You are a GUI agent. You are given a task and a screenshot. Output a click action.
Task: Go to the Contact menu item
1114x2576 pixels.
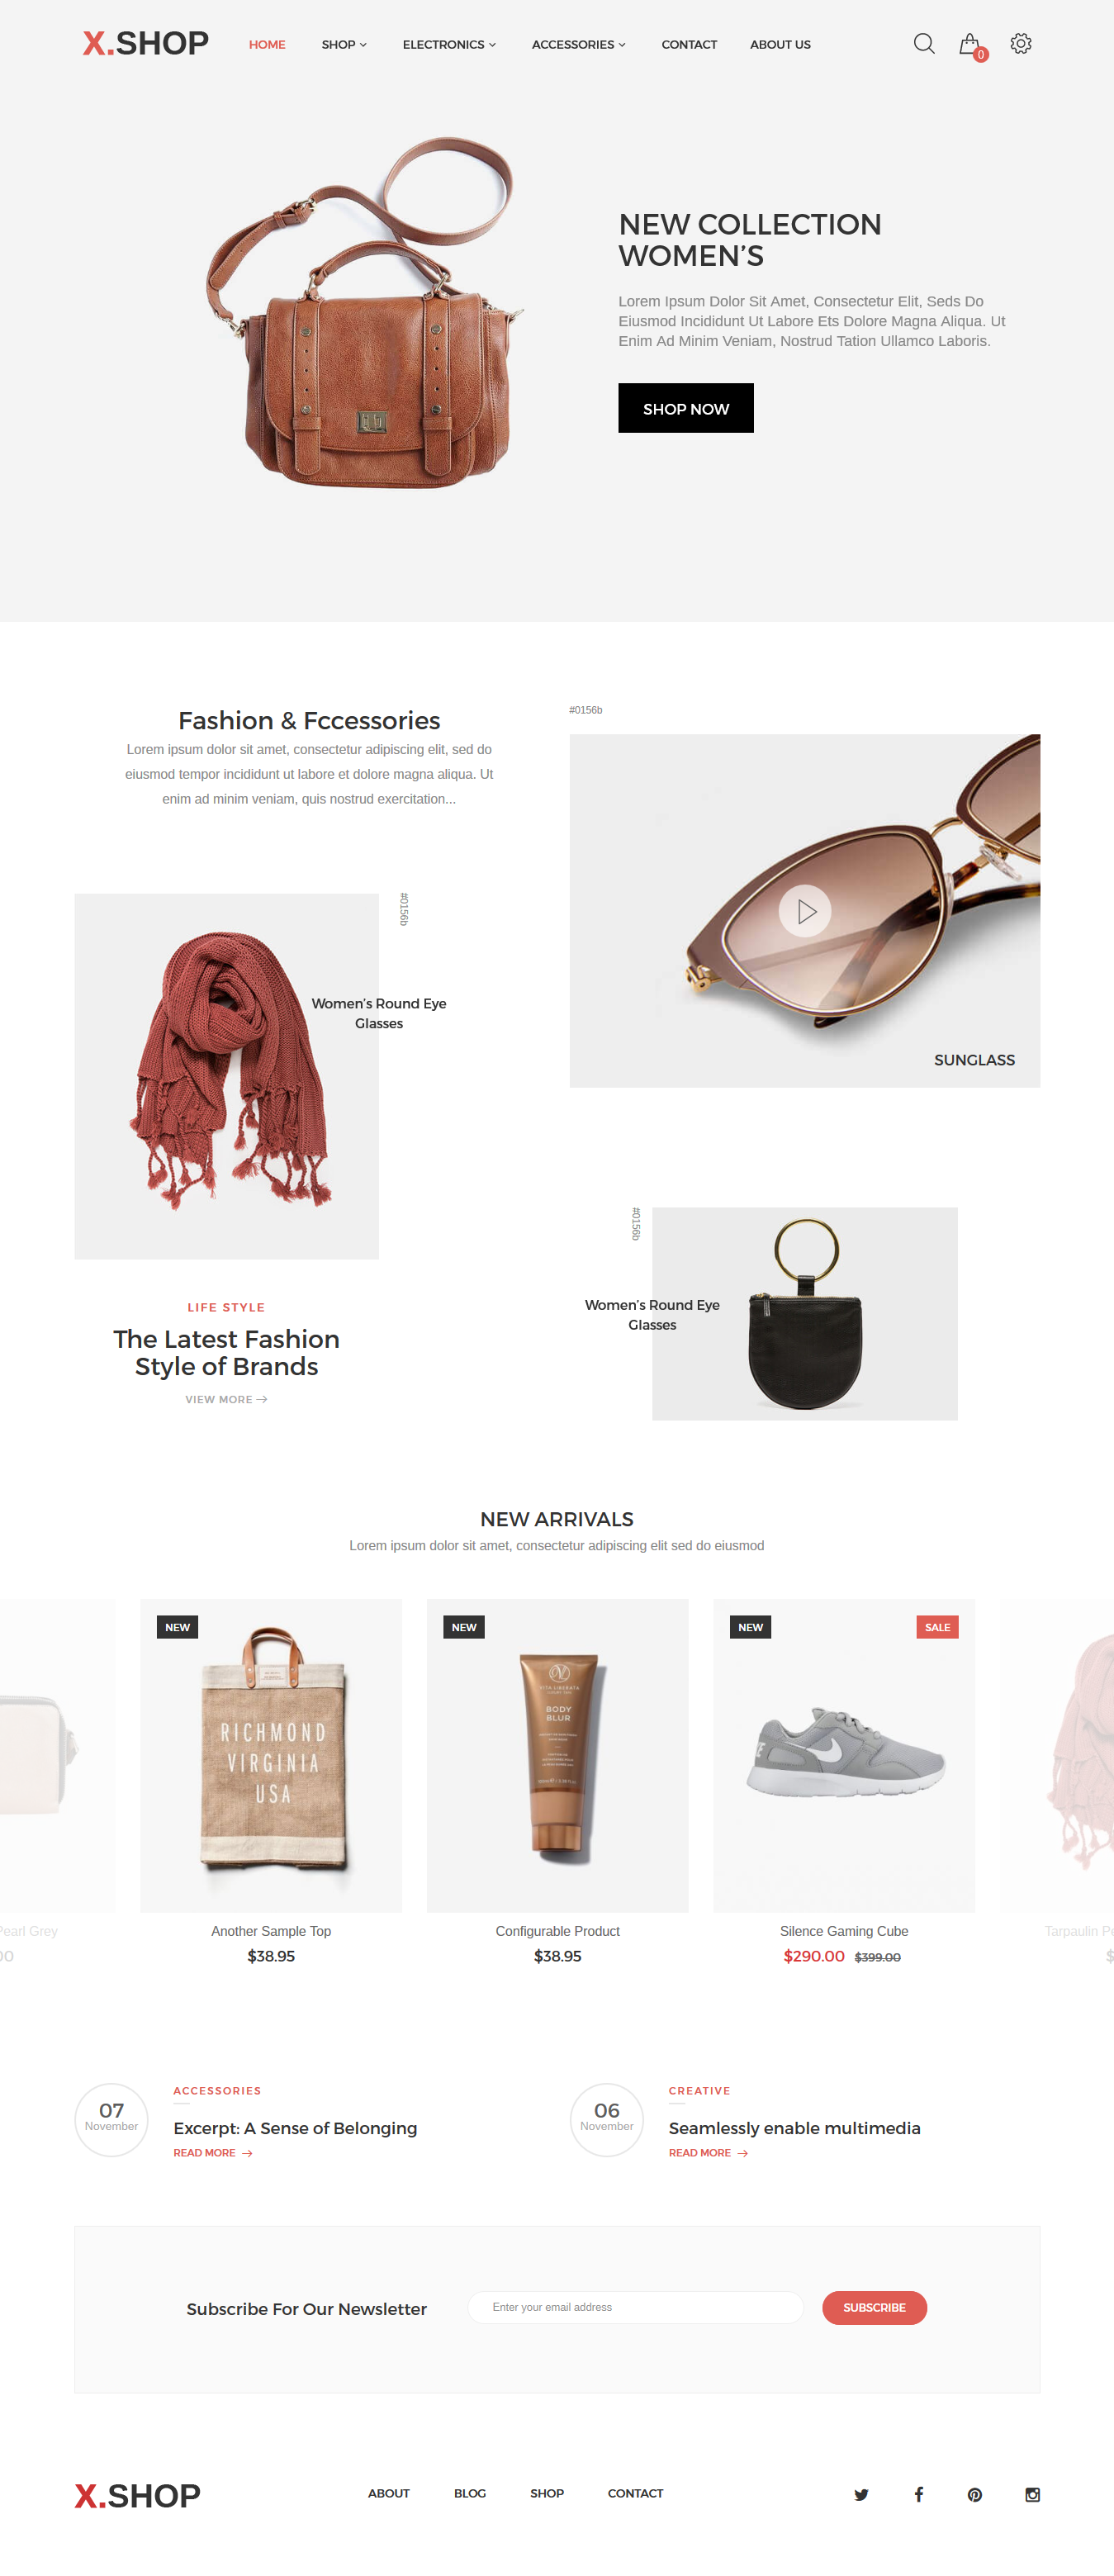point(689,45)
